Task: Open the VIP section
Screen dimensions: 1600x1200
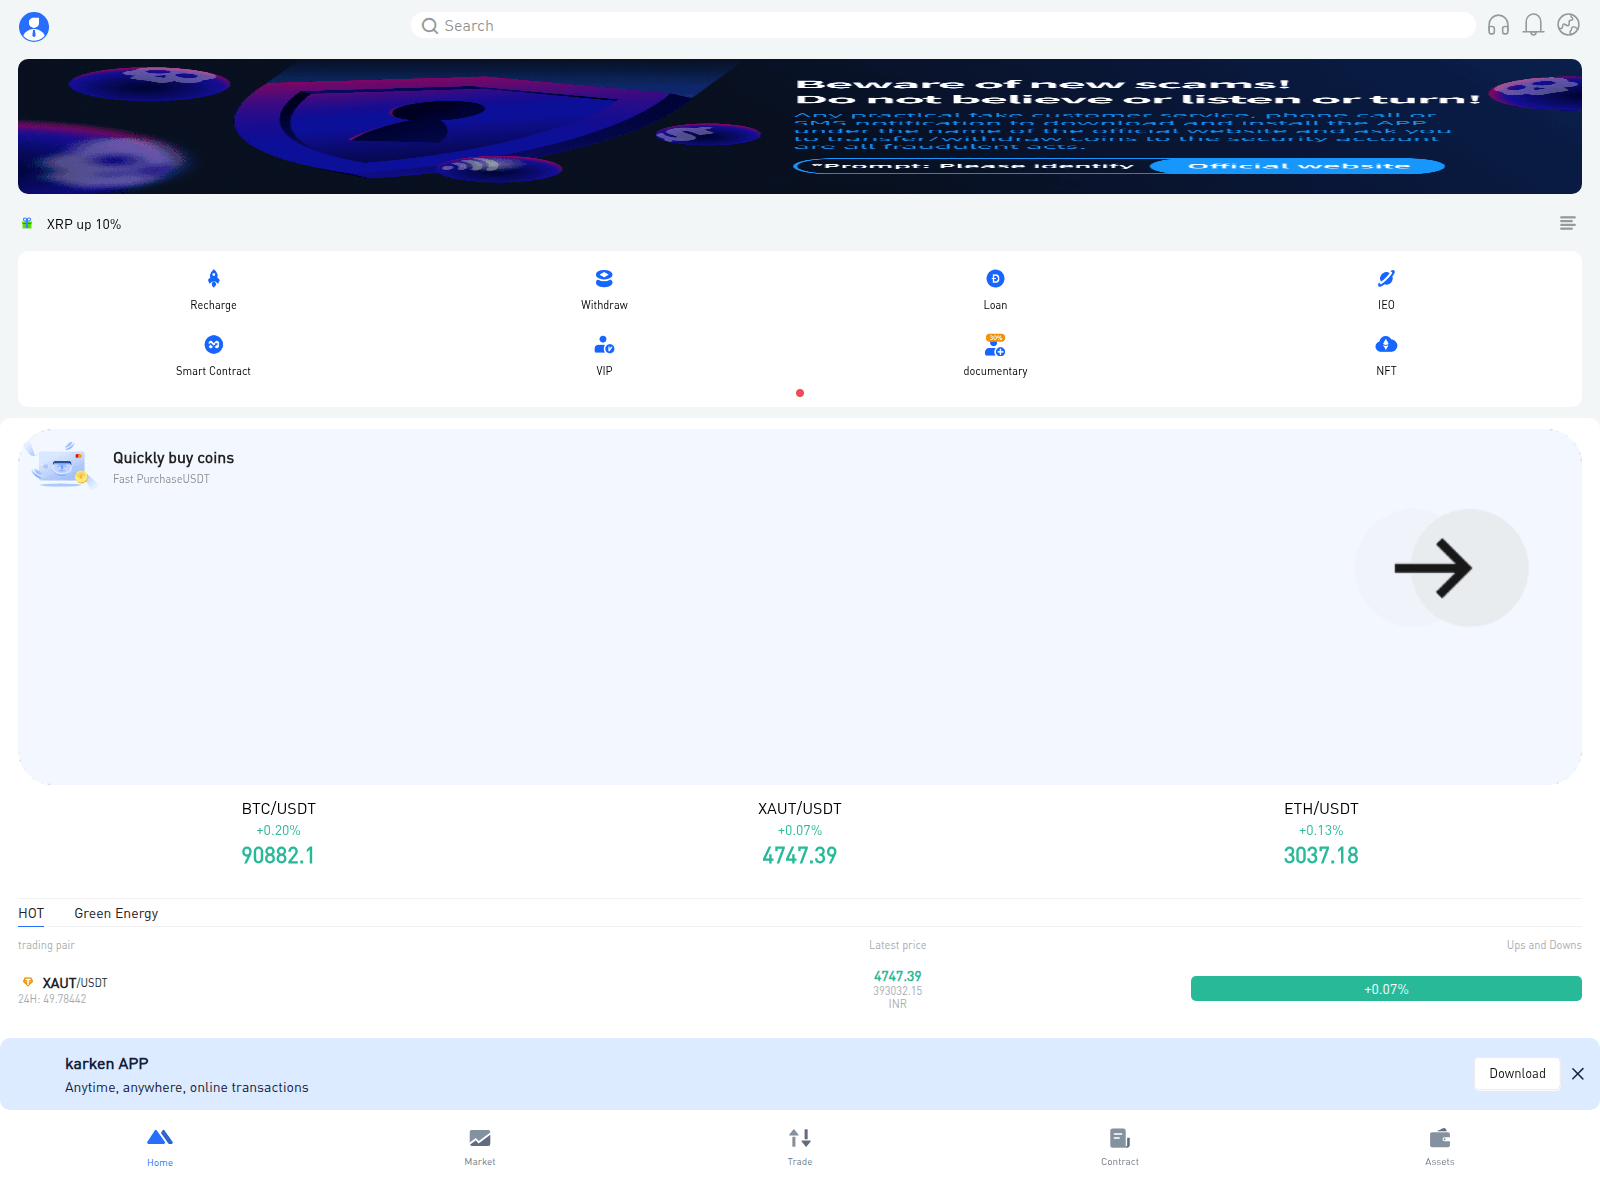Action: coord(604,355)
